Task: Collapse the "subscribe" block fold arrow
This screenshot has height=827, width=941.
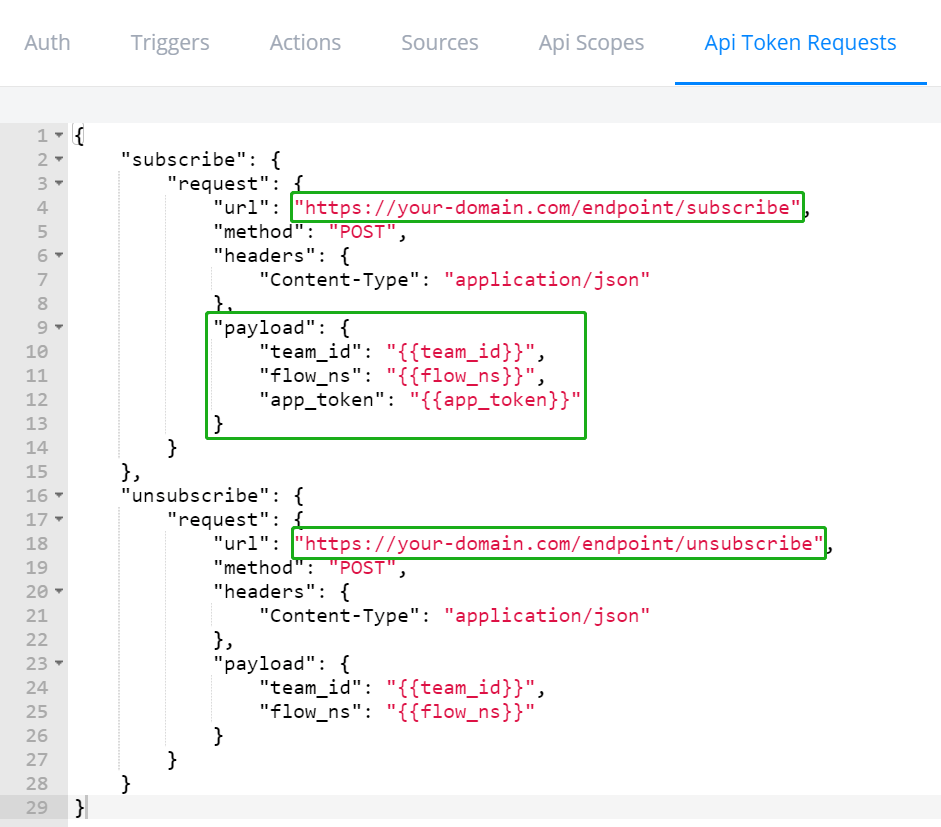Action: tap(59, 160)
